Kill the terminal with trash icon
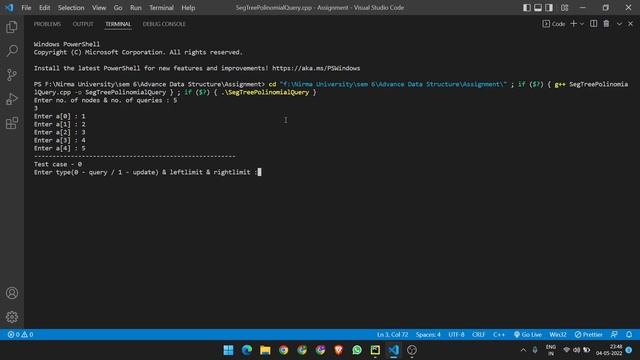Image resolution: width=640 pixels, height=360 pixels. [x=607, y=24]
